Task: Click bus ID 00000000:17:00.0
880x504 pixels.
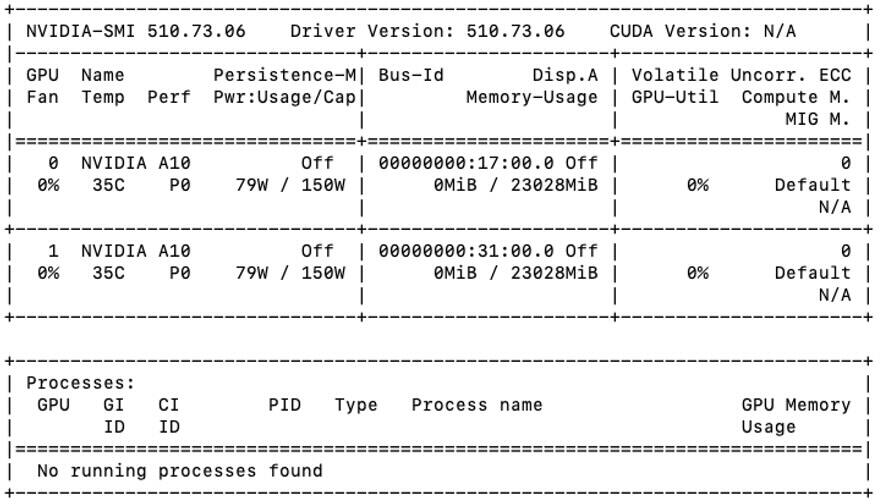Action: 466,163
